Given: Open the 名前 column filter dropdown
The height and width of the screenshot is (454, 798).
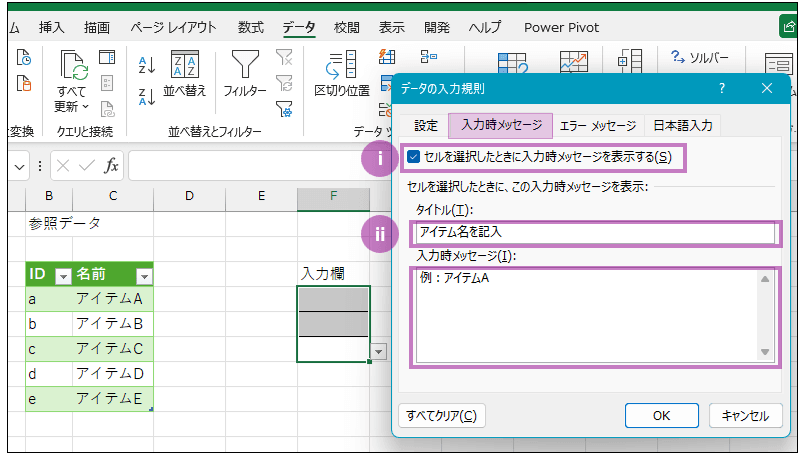Looking at the screenshot, I should (x=145, y=276).
